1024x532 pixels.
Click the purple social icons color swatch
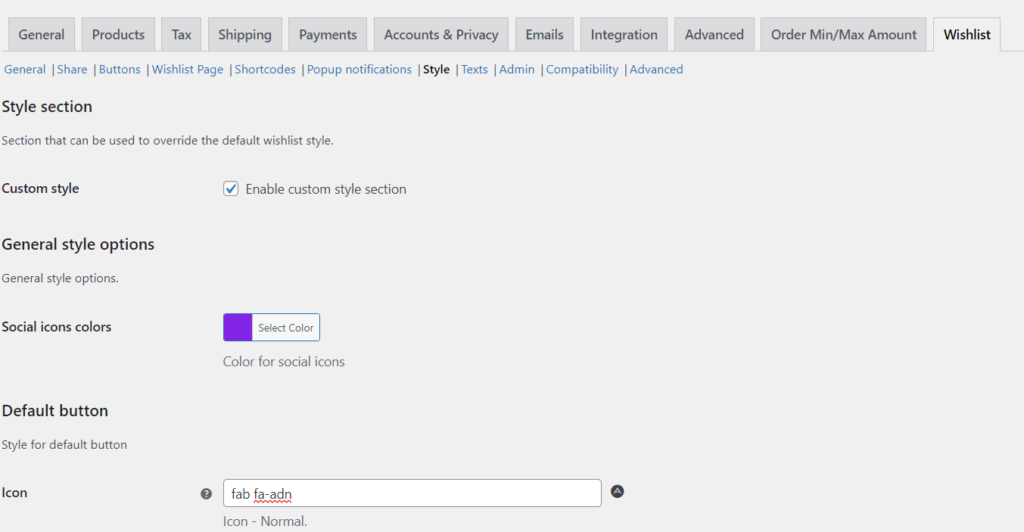tap(238, 327)
